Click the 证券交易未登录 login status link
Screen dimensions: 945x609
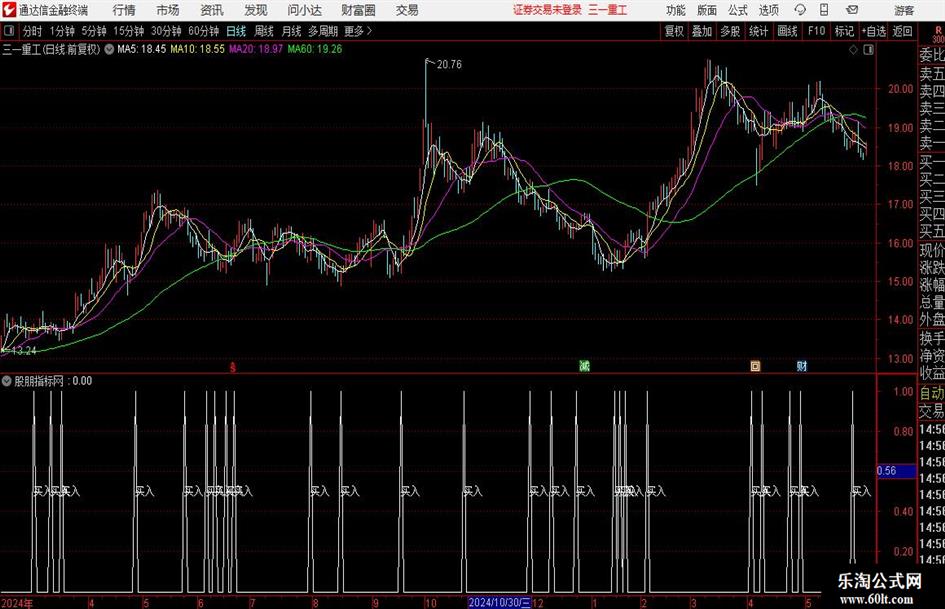tap(547, 10)
